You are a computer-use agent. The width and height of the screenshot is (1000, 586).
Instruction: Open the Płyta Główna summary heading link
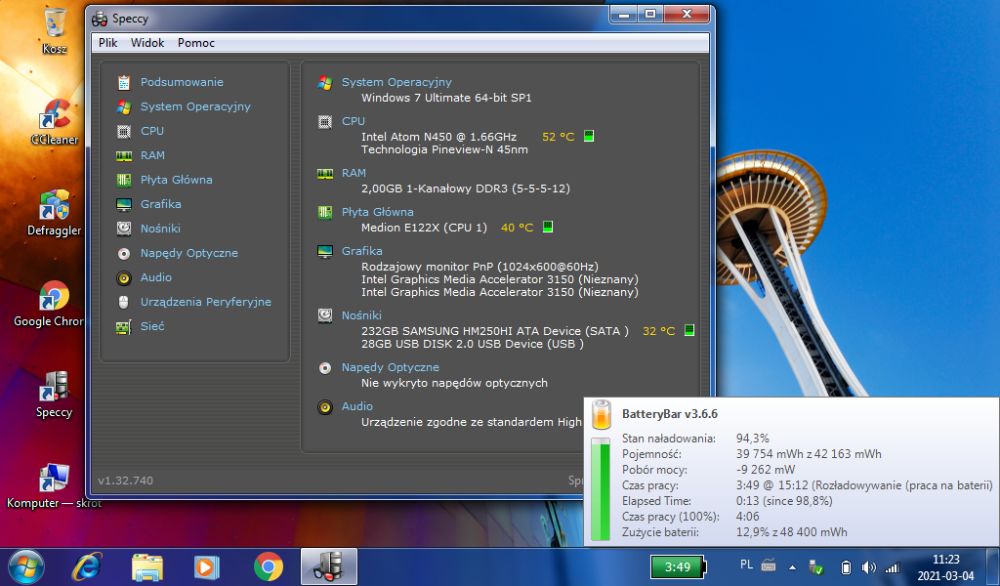point(377,212)
